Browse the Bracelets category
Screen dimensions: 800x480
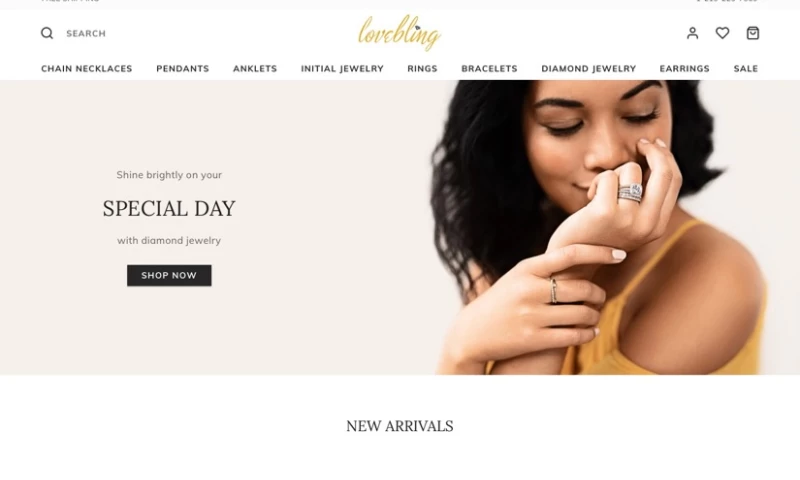point(489,68)
